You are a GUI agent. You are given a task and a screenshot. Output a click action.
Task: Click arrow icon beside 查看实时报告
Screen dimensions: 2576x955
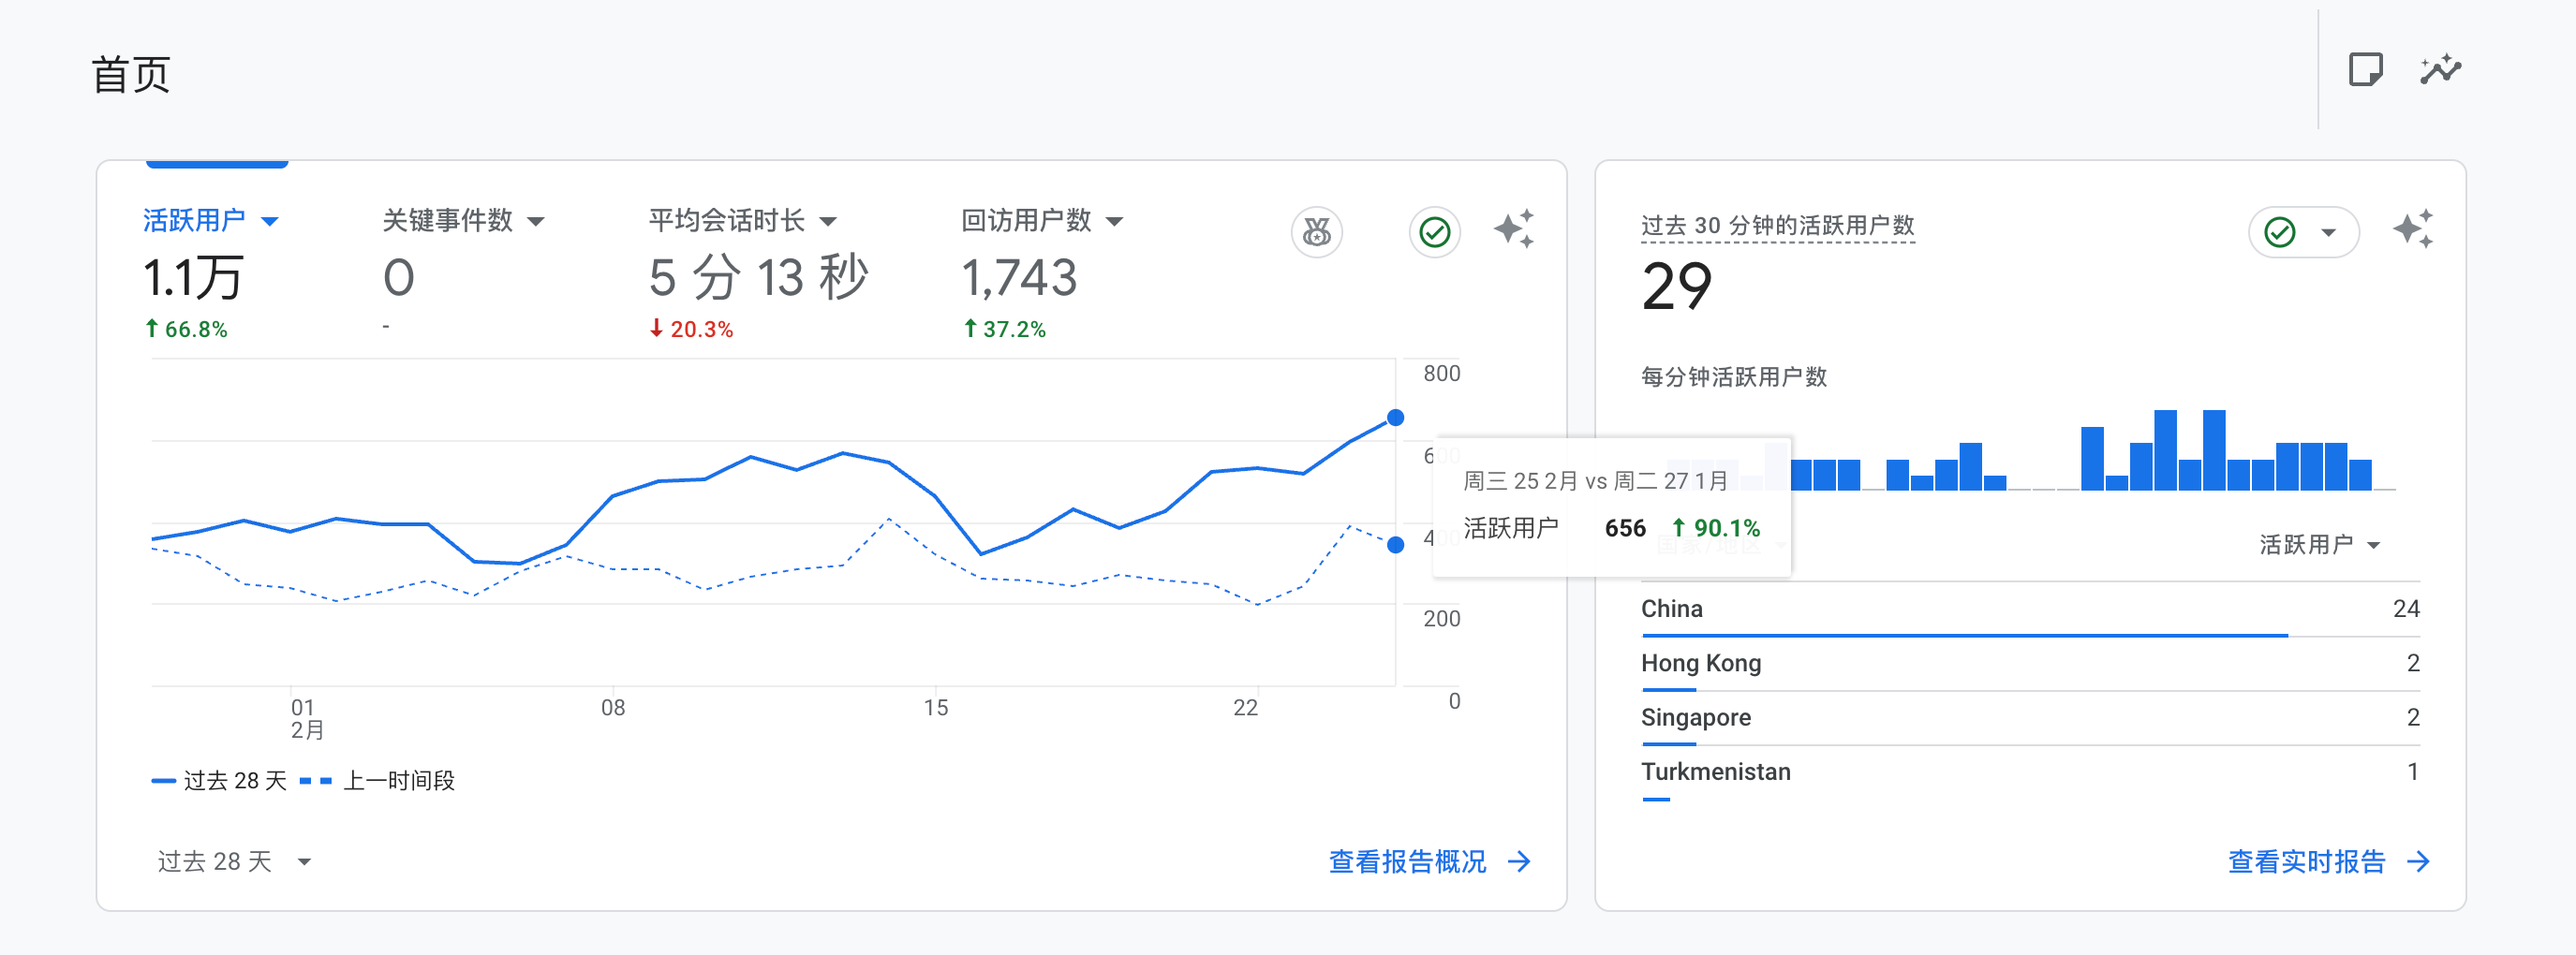[2418, 861]
